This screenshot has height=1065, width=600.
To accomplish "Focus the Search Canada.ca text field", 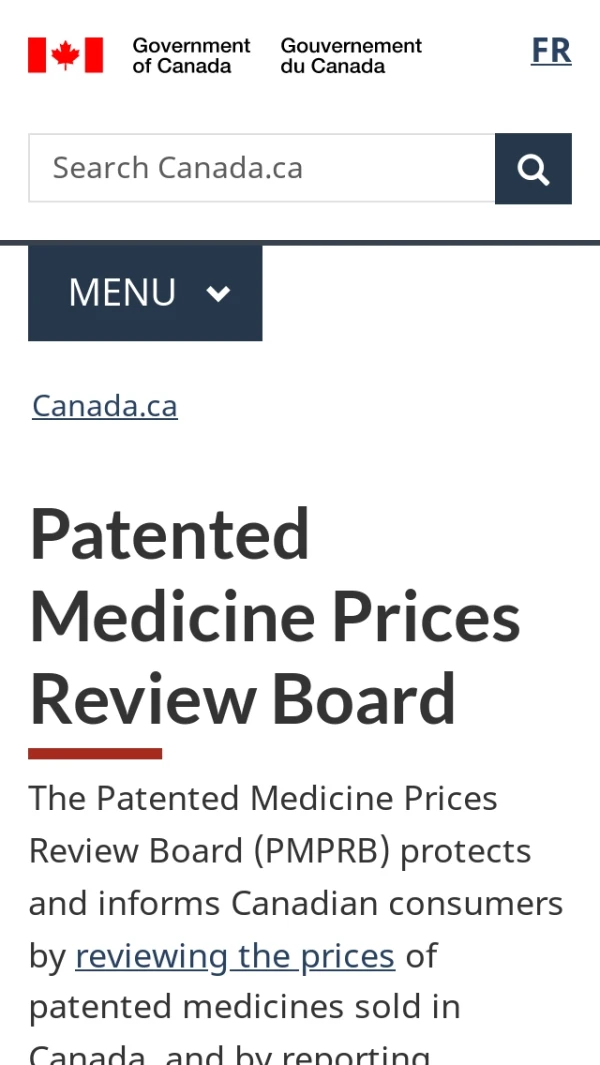I will point(262,168).
